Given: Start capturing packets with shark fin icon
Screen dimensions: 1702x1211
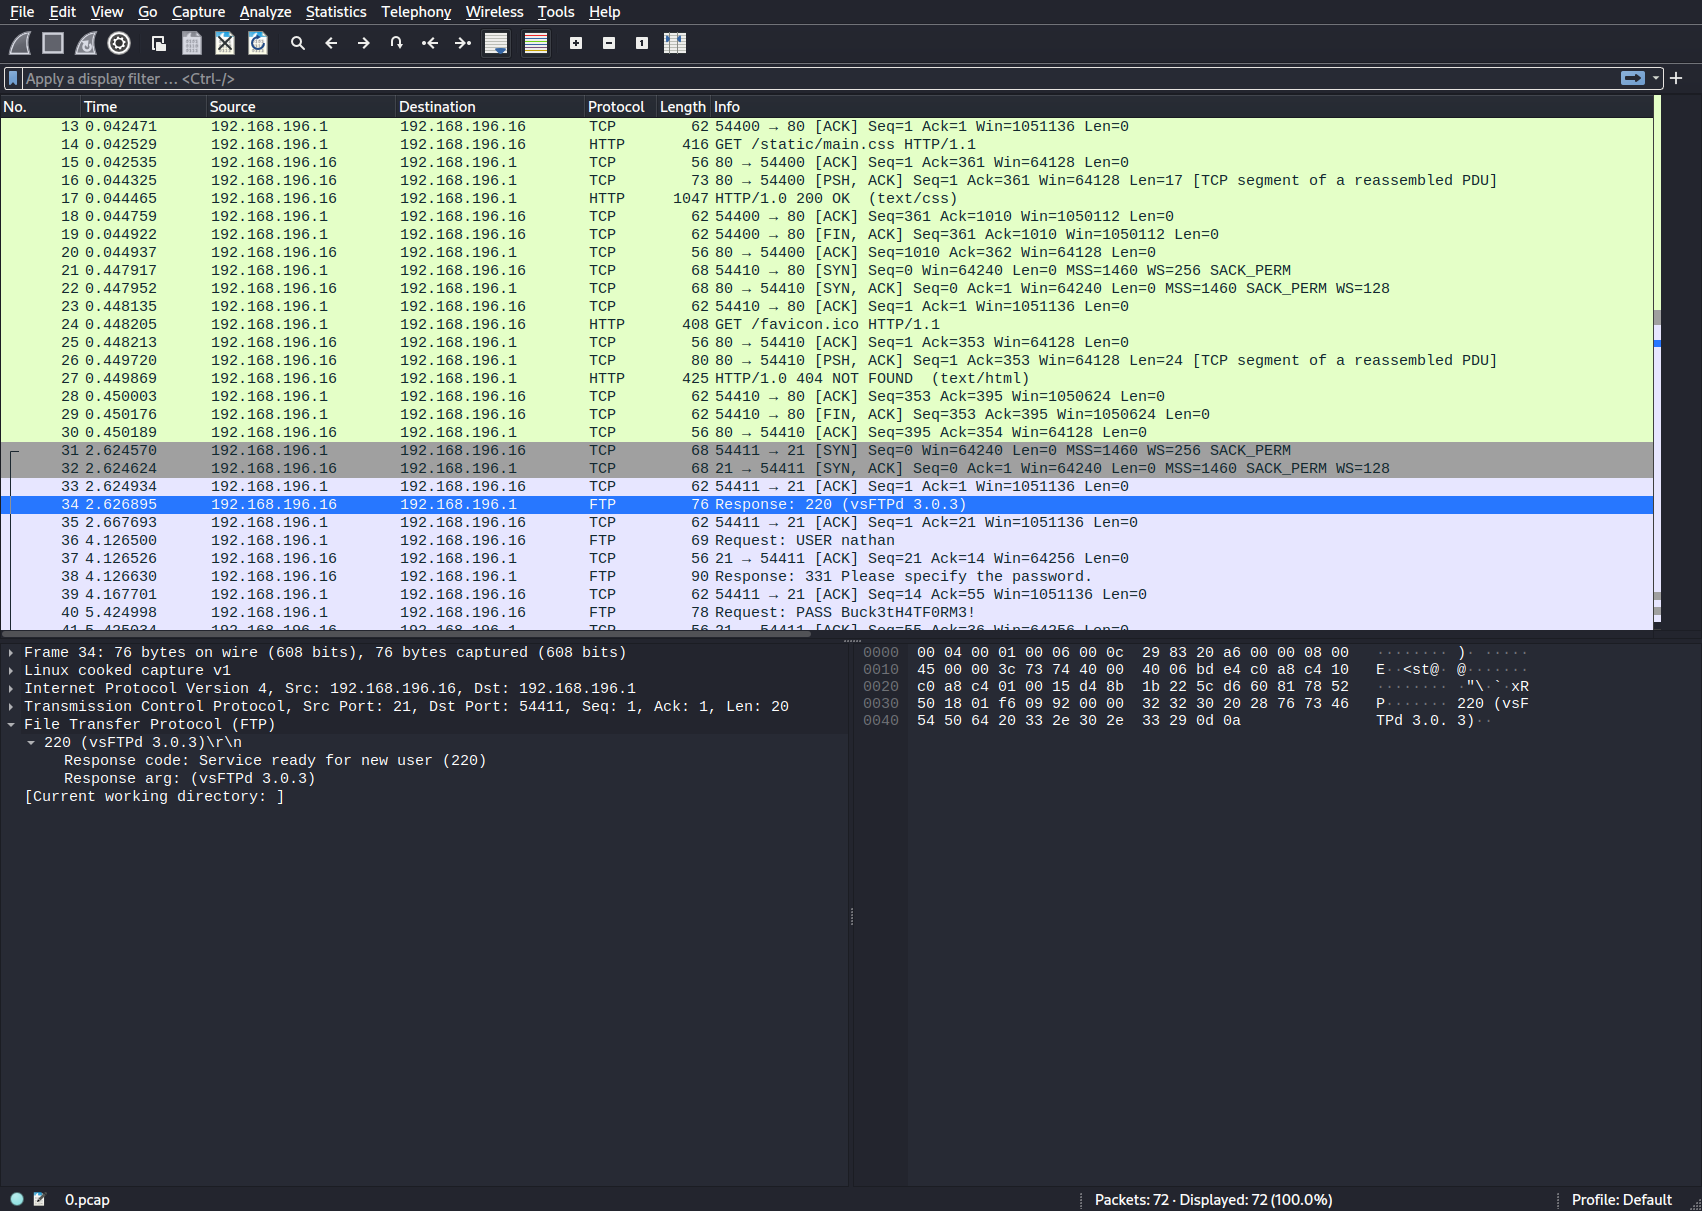Looking at the screenshot, I should [x=20, y=43].
